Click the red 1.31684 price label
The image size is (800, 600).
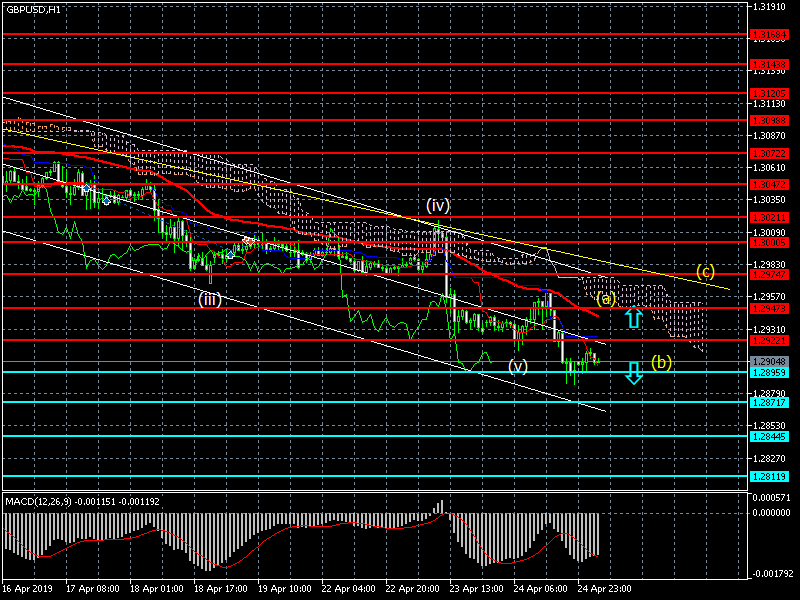click(769, 35)
